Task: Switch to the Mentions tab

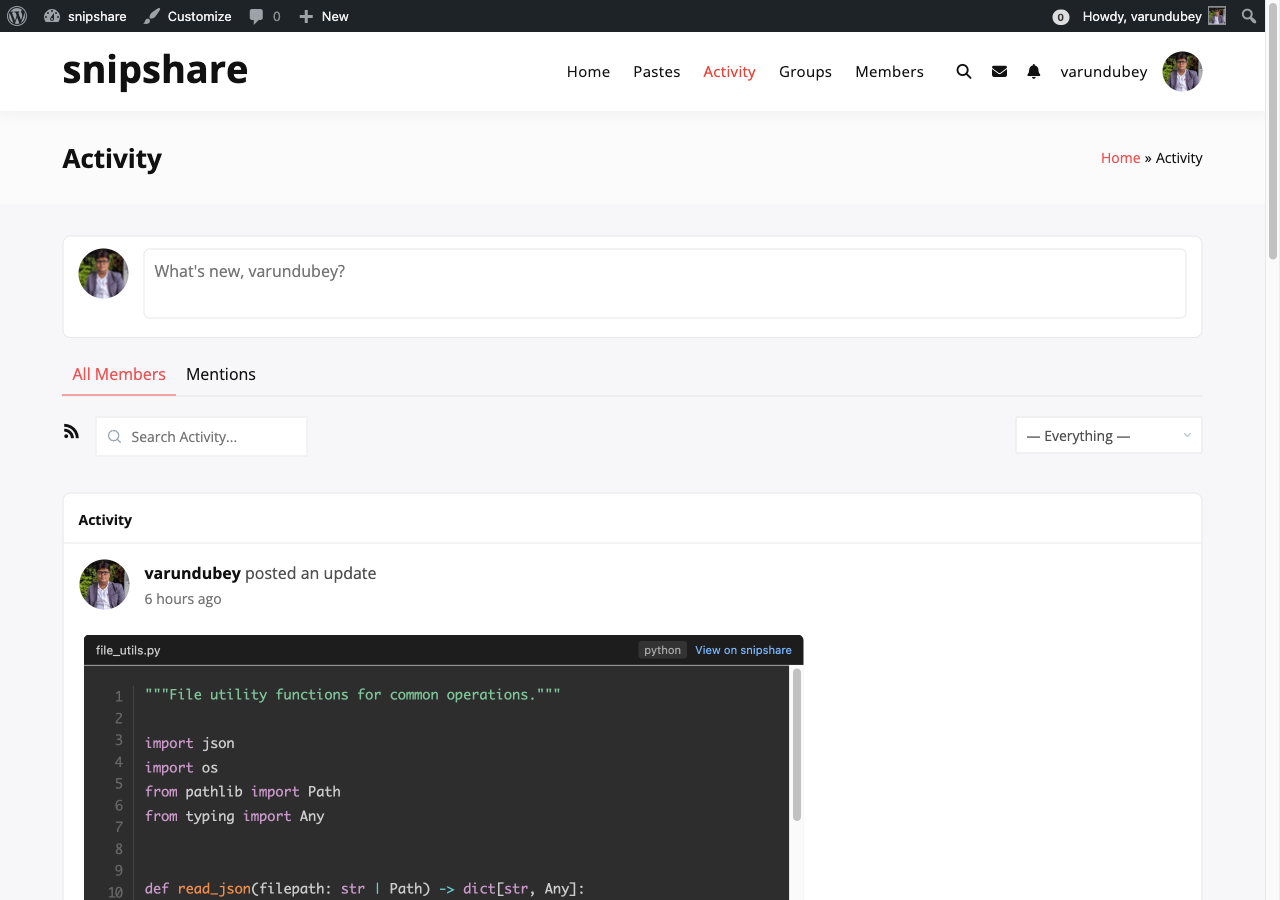Action: coord(220,374)
